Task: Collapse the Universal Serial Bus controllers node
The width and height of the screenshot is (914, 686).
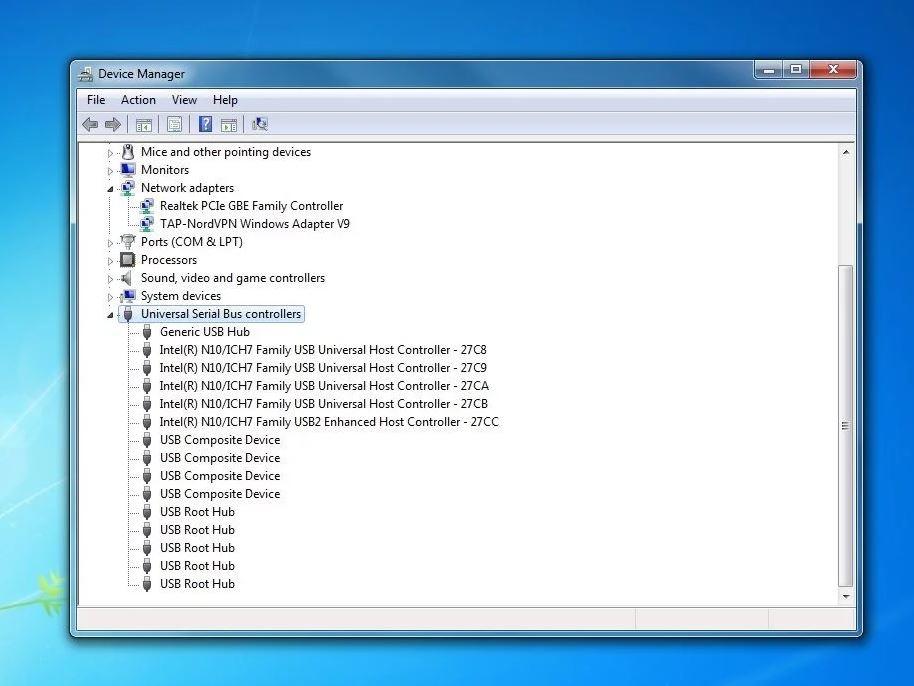Action: (x=111, y=315)
